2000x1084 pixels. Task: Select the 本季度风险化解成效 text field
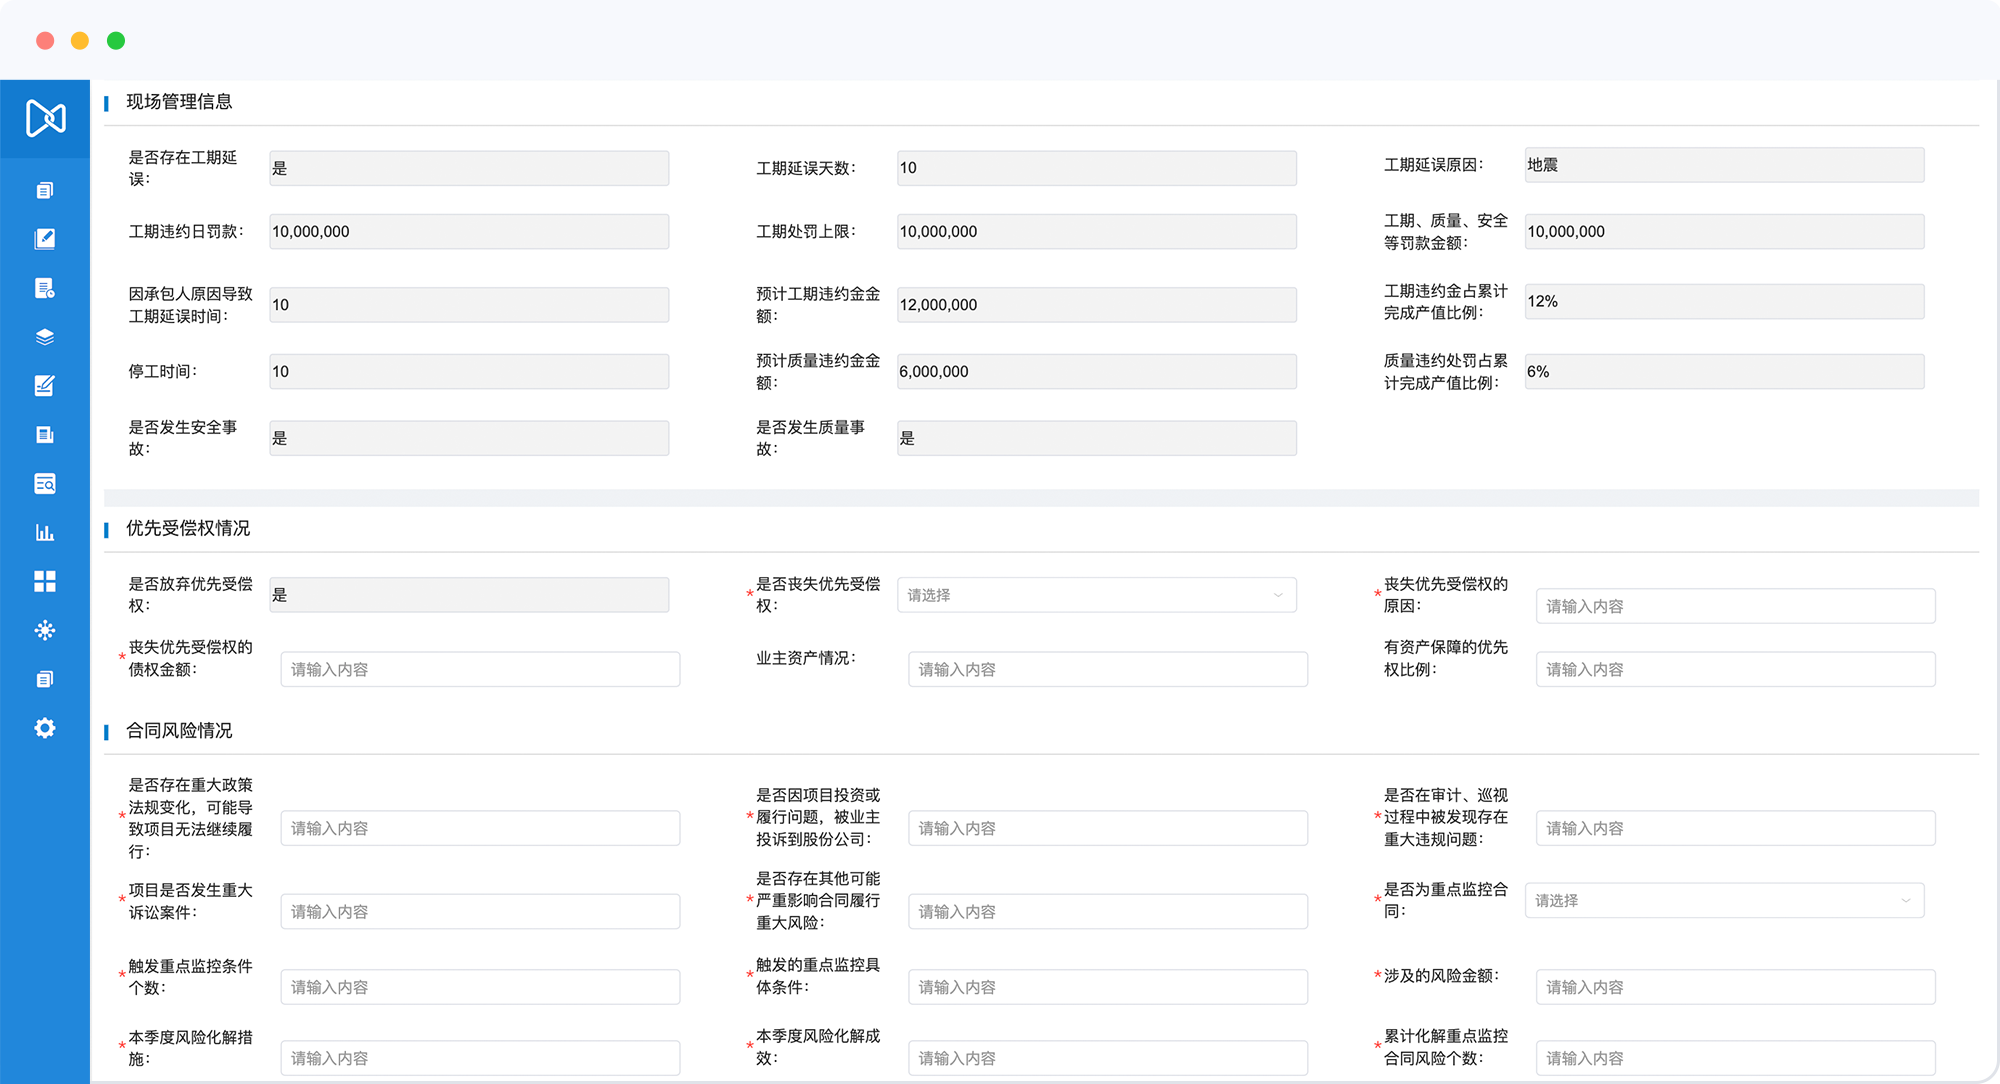(1107, 1058)
